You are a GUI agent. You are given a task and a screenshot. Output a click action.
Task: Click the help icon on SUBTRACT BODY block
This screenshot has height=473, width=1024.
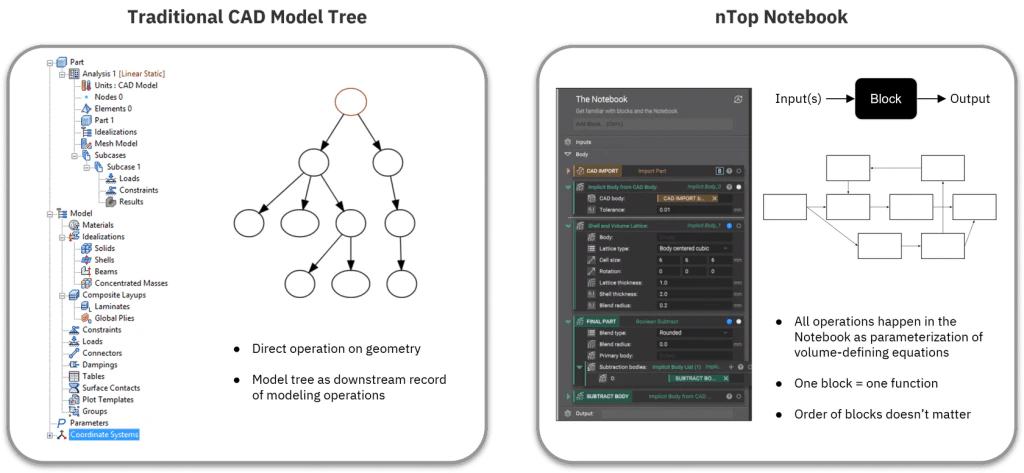point(729,397)
